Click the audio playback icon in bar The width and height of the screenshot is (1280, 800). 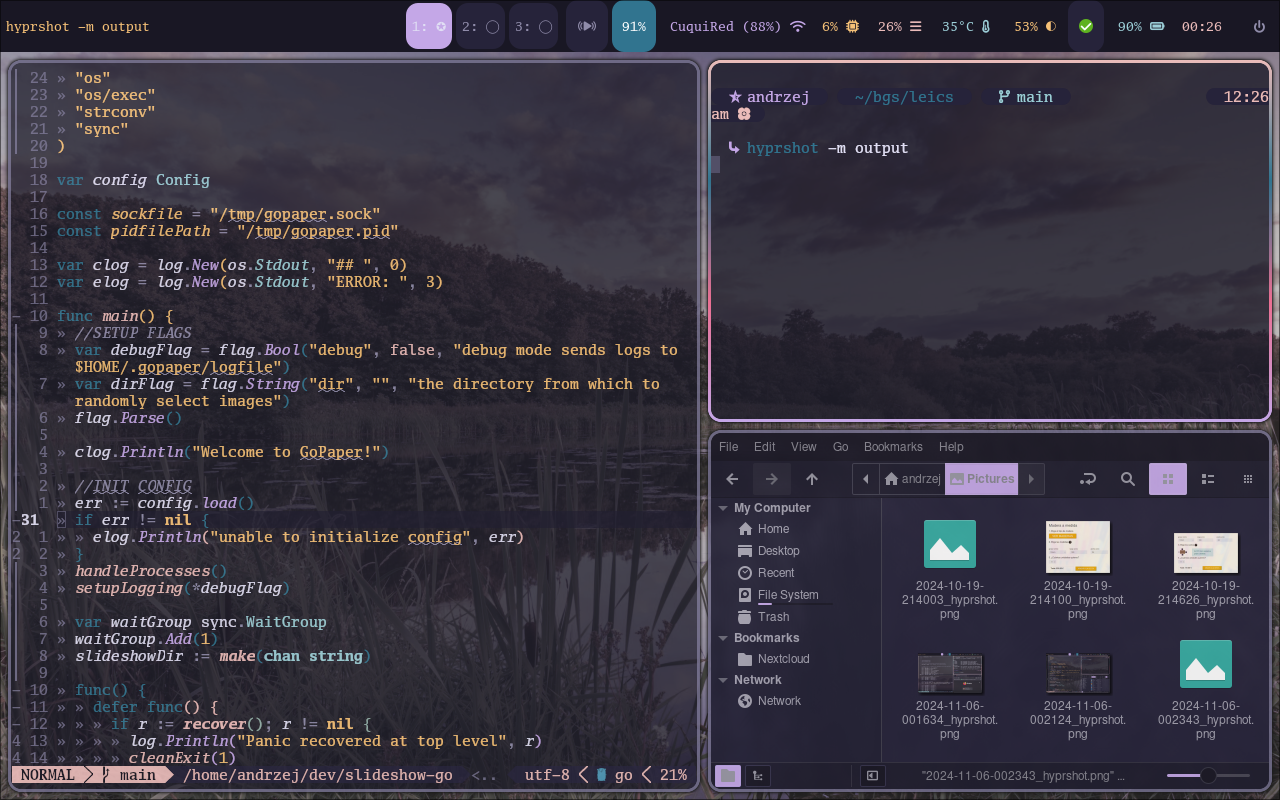(x=587, y=26)
